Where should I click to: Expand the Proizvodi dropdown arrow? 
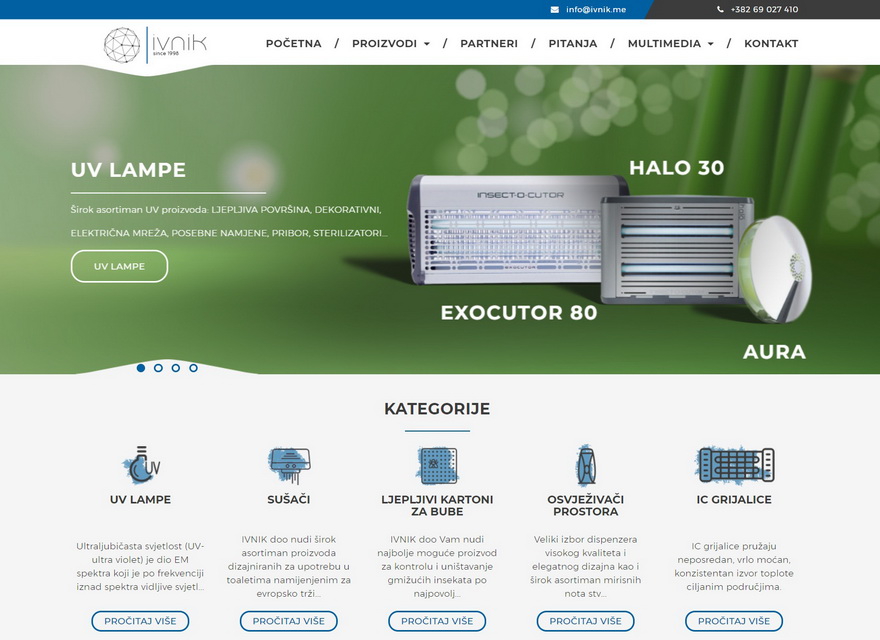427,44
